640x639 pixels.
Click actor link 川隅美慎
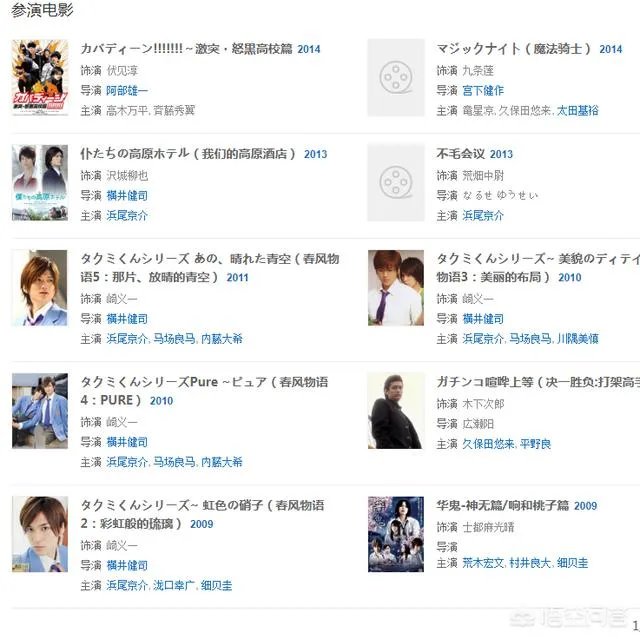pos(578,338)
